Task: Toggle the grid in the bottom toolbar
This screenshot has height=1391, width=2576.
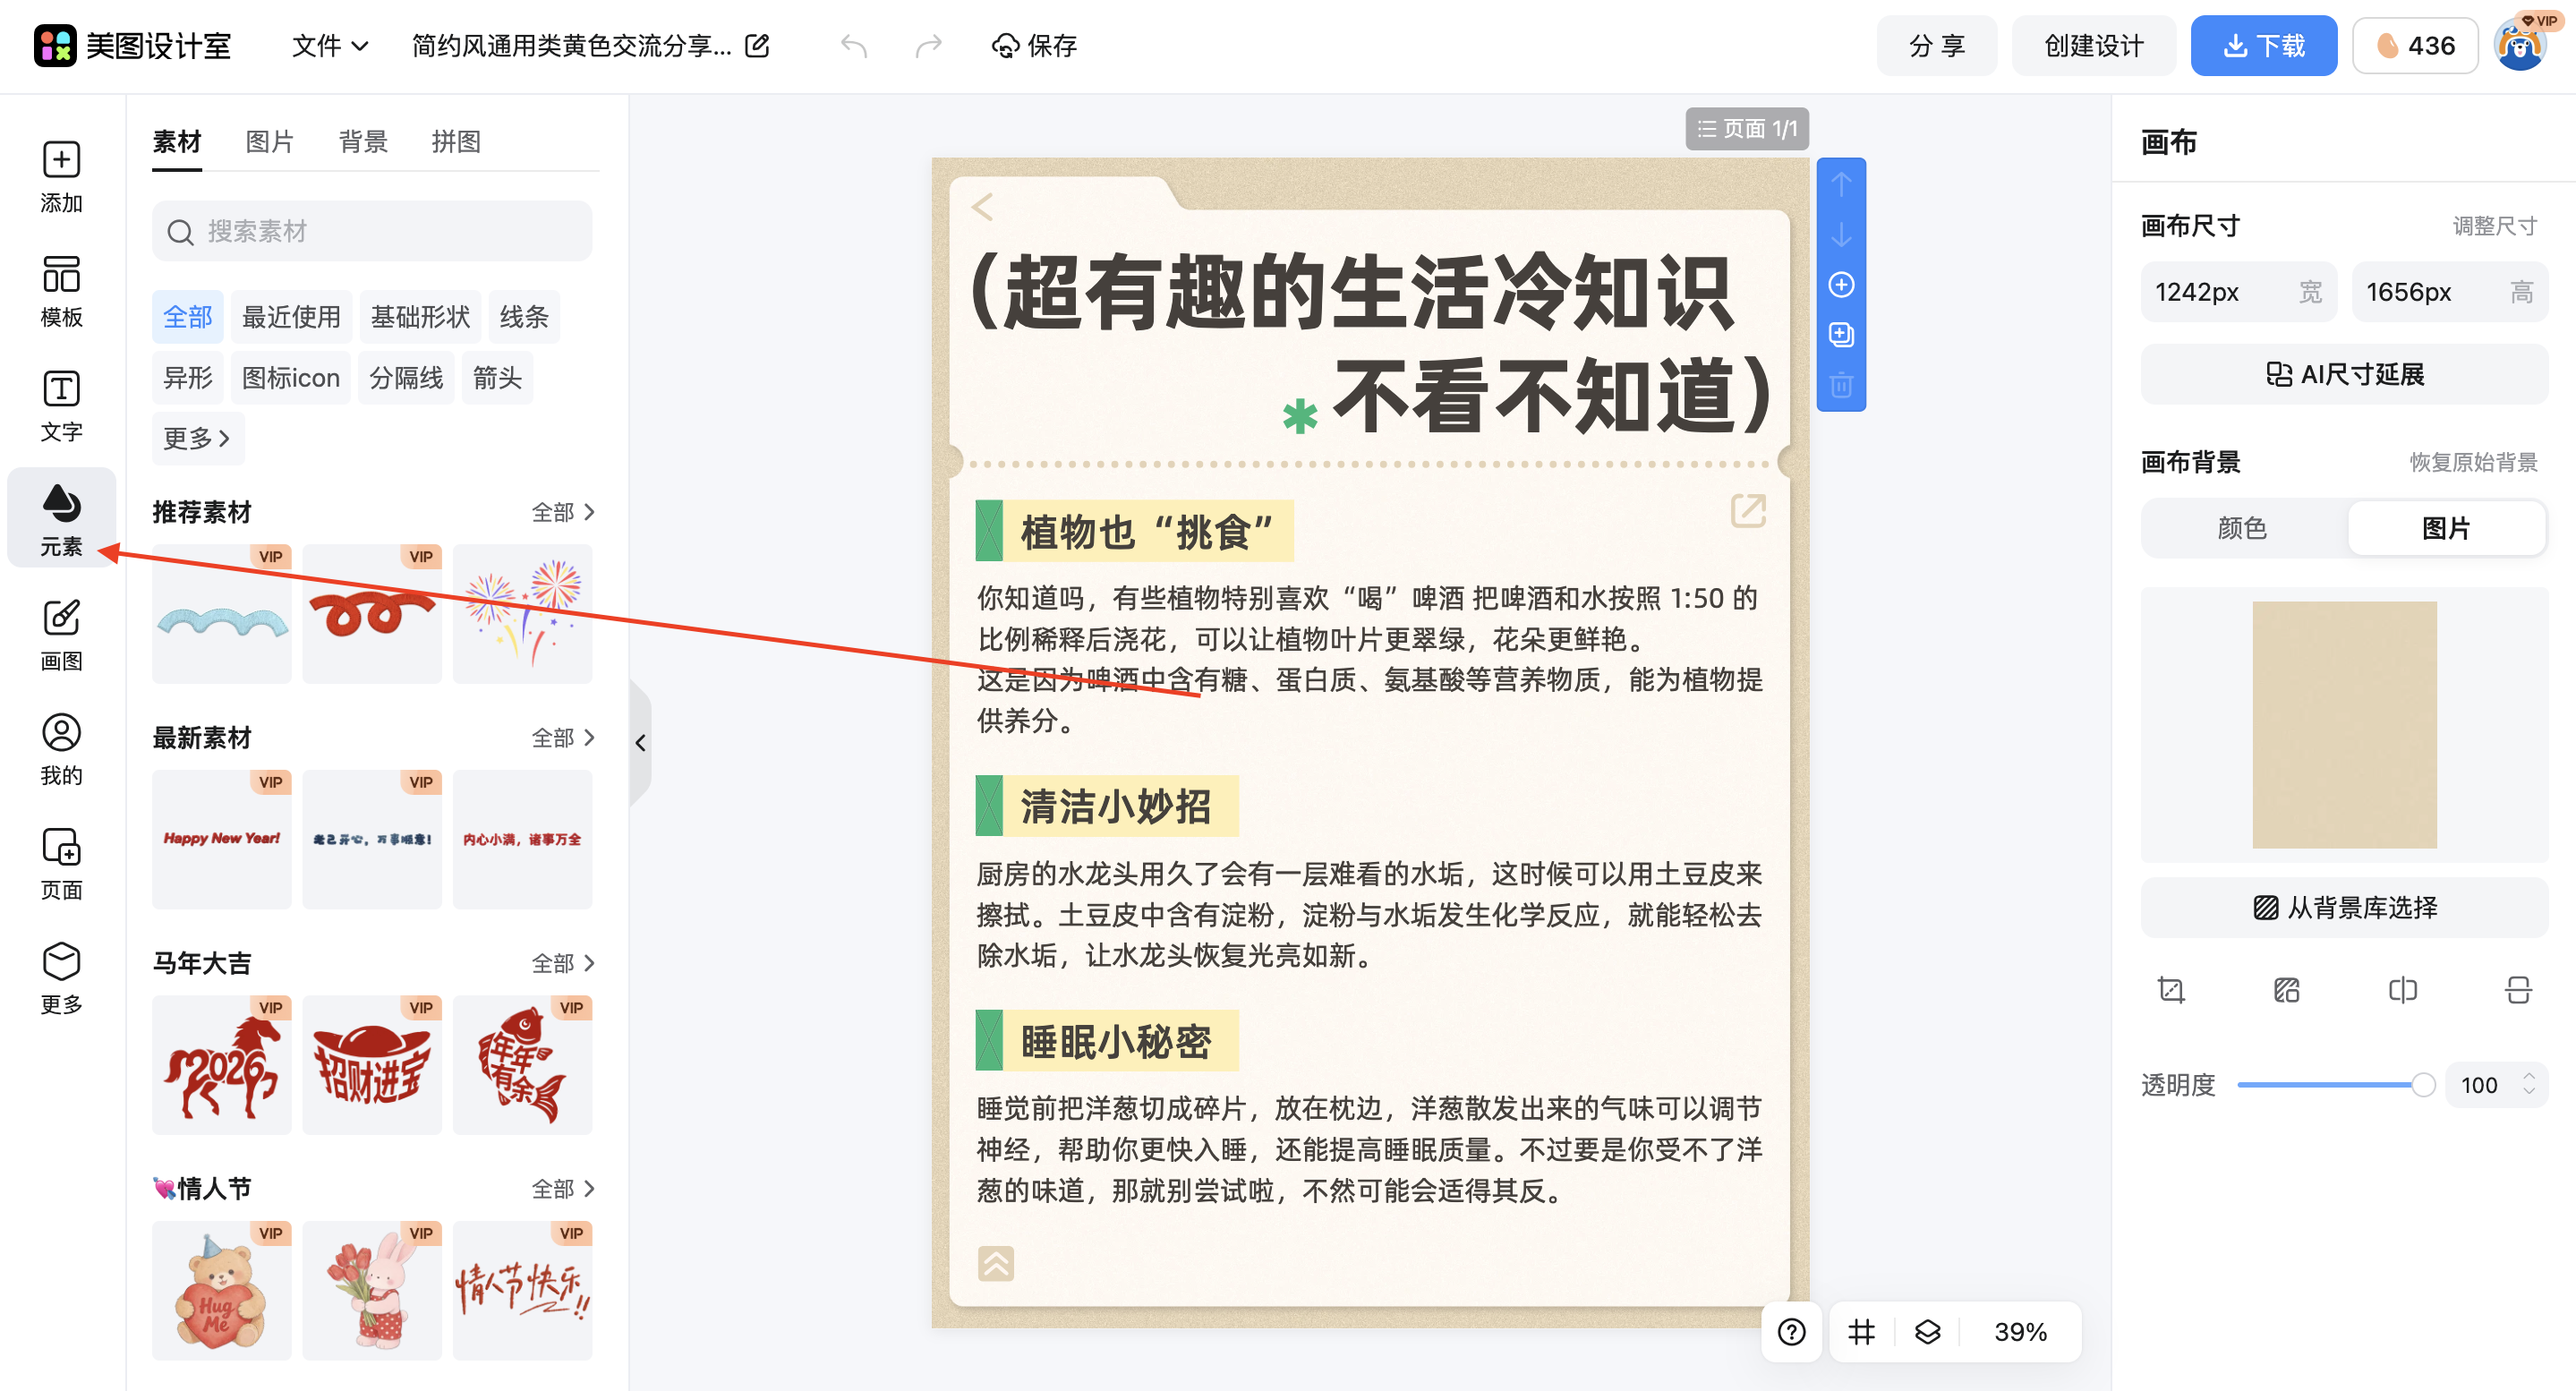Action: click(x=1860, y=1331)
